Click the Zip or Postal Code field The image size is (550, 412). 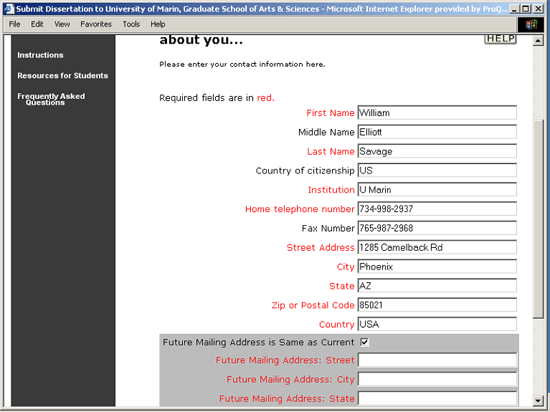click(x=437, y=305)
